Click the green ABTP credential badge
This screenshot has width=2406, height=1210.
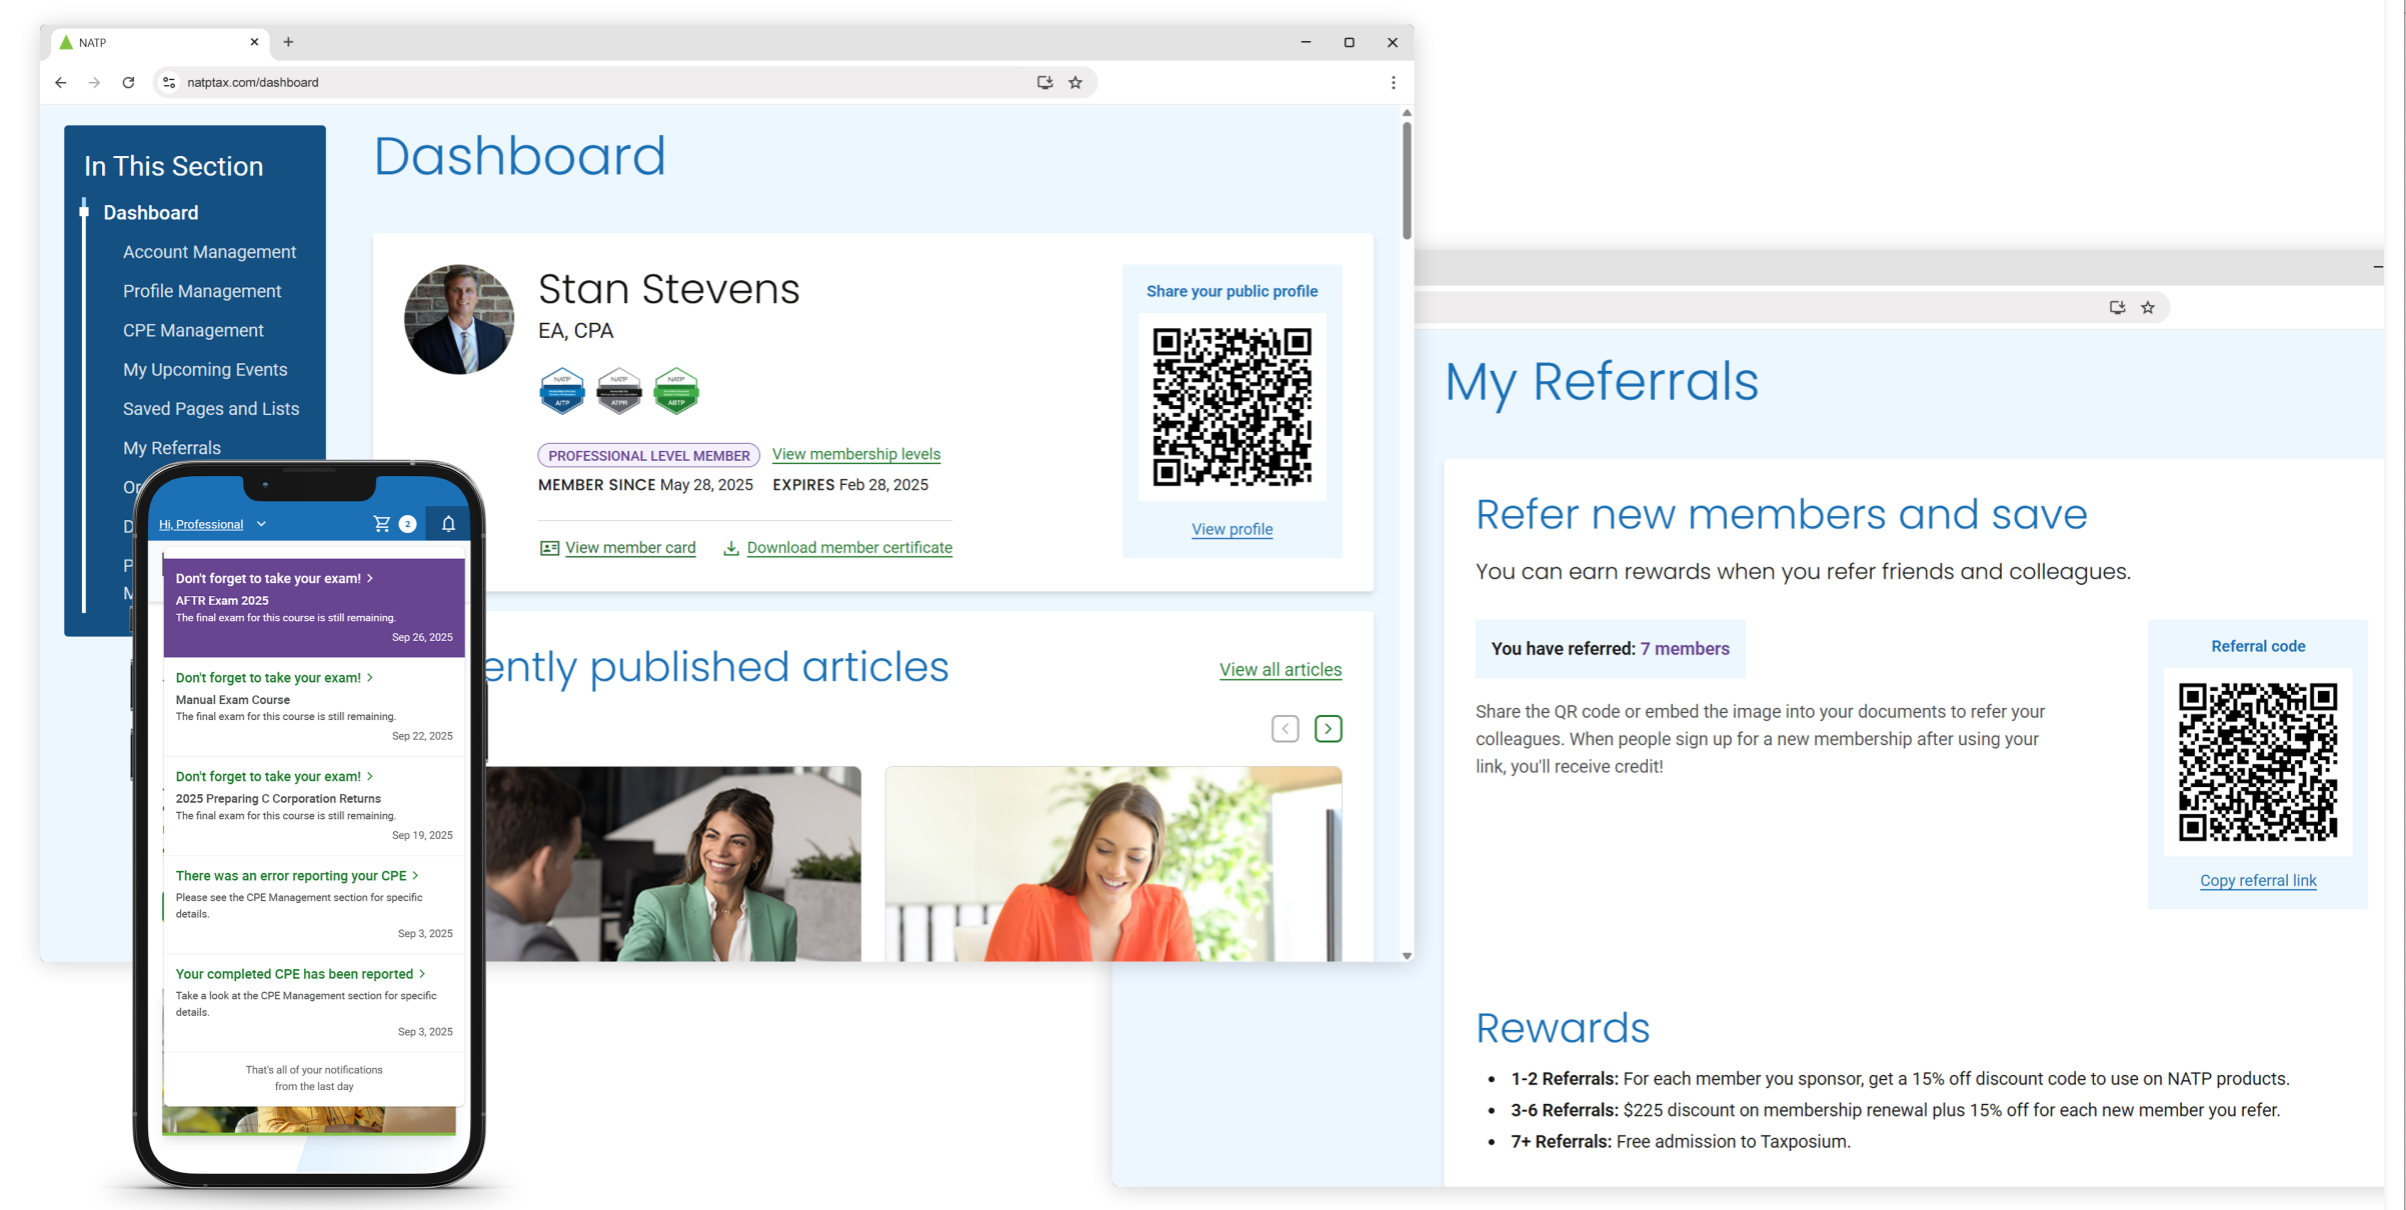676,391
